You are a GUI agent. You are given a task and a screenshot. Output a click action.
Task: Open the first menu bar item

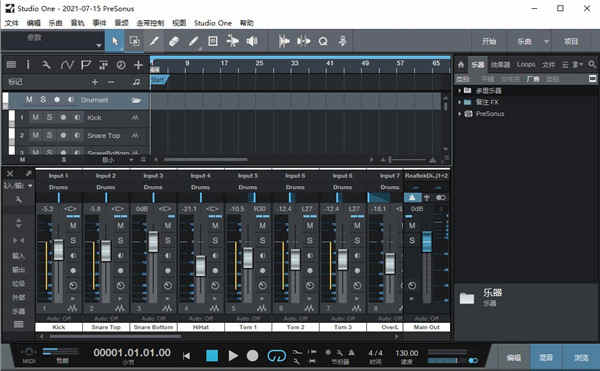[x=11, y=23]
